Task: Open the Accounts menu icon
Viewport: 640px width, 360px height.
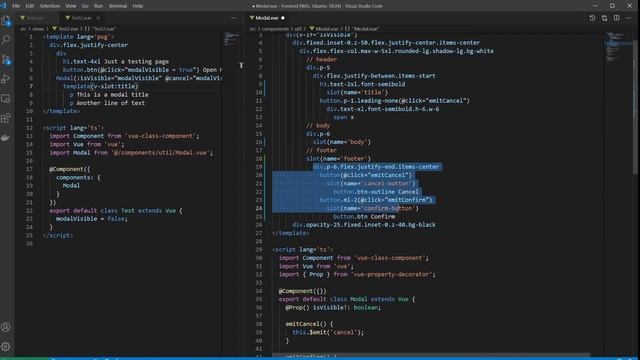Action: click(6, 327)
